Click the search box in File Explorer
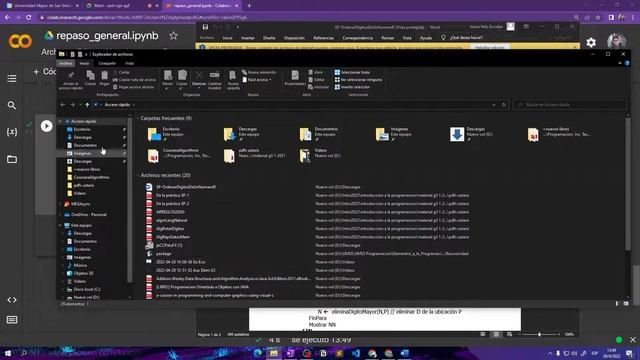 (569, 105)
